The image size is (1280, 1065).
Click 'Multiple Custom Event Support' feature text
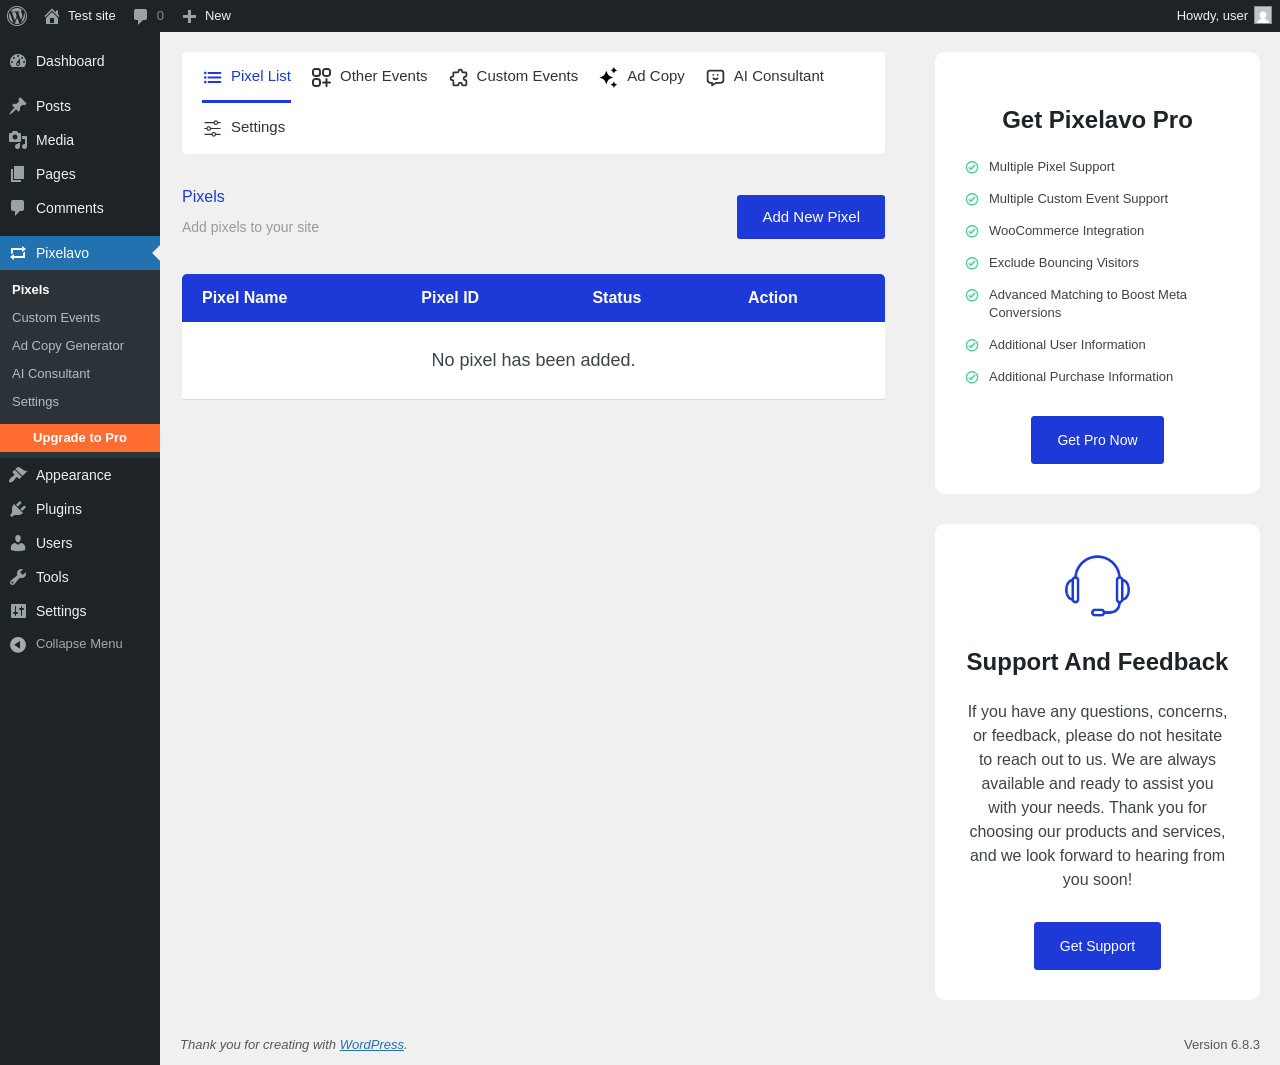[1078, 199]
